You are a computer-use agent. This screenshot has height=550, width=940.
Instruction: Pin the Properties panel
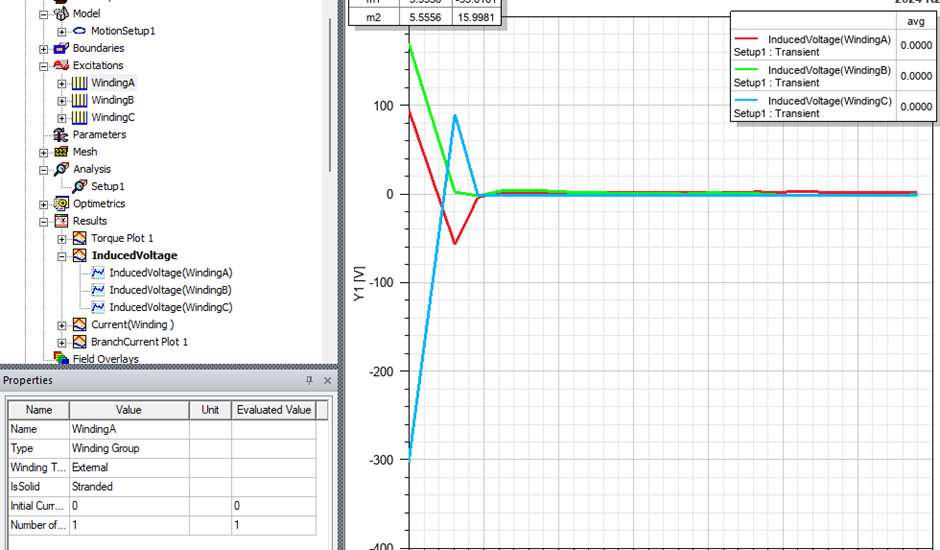pos(309,381)
